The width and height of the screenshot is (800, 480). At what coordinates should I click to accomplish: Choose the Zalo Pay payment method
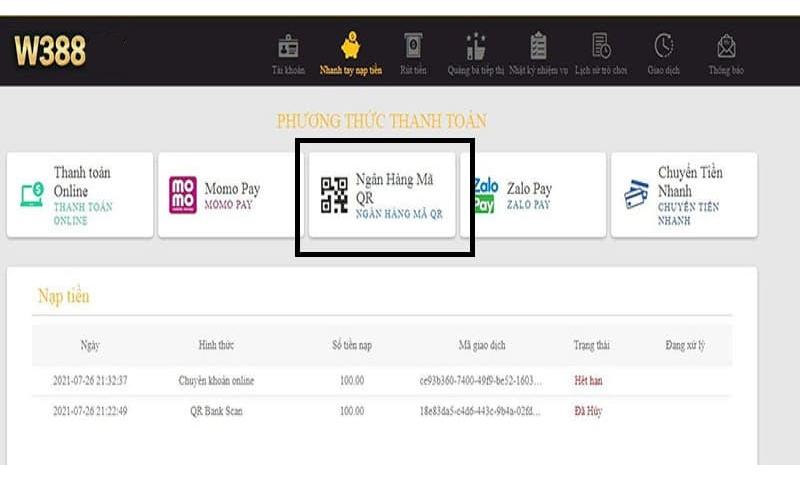click(x=533, y=195)
